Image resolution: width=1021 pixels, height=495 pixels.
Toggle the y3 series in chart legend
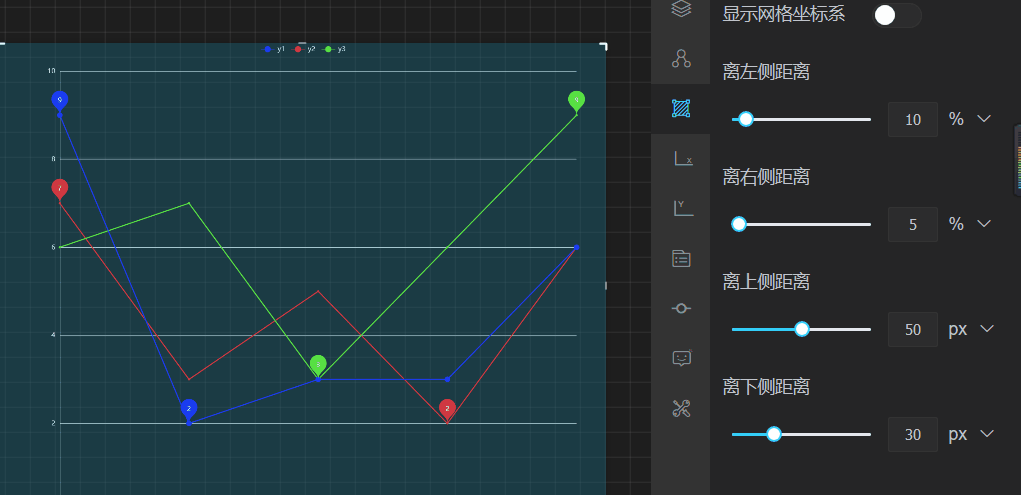coord(334,49)
